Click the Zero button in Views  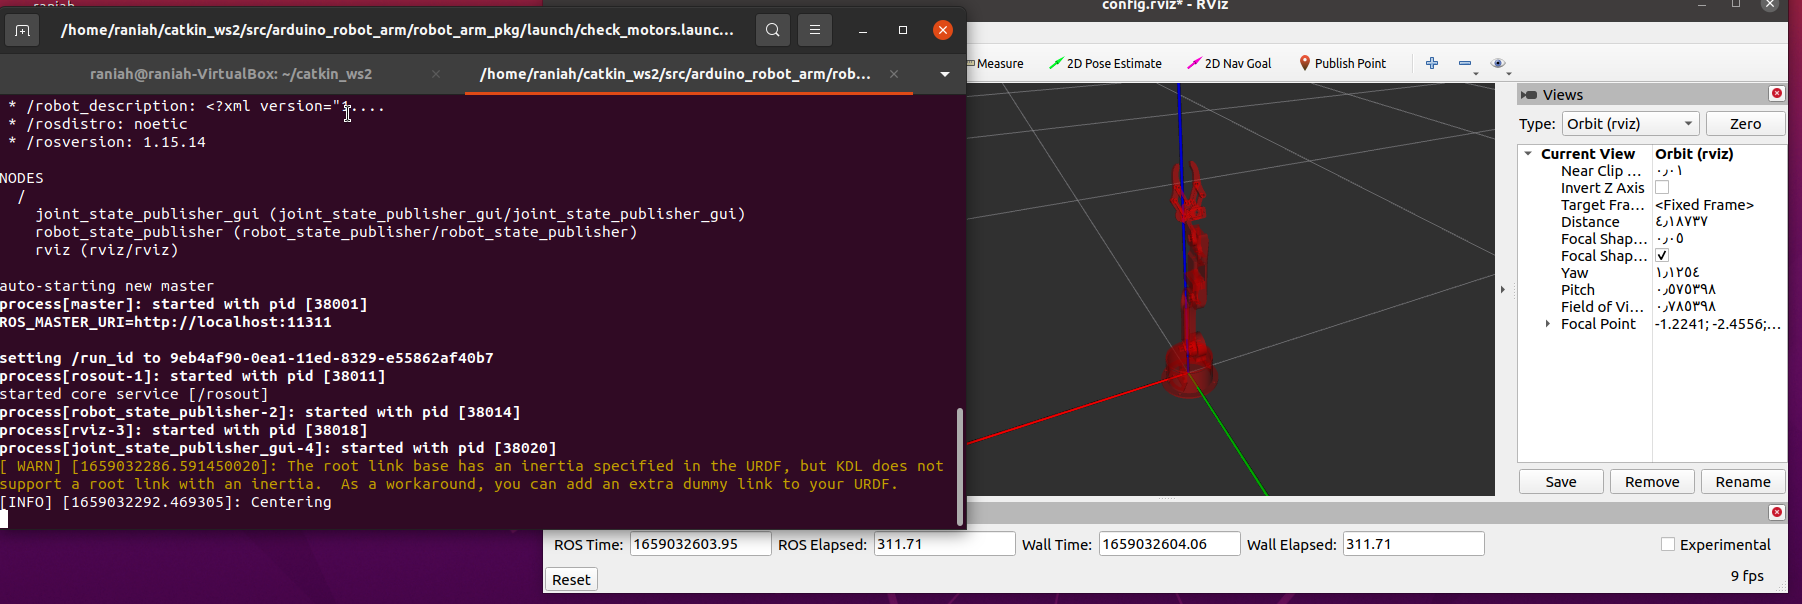(1745, 123)
